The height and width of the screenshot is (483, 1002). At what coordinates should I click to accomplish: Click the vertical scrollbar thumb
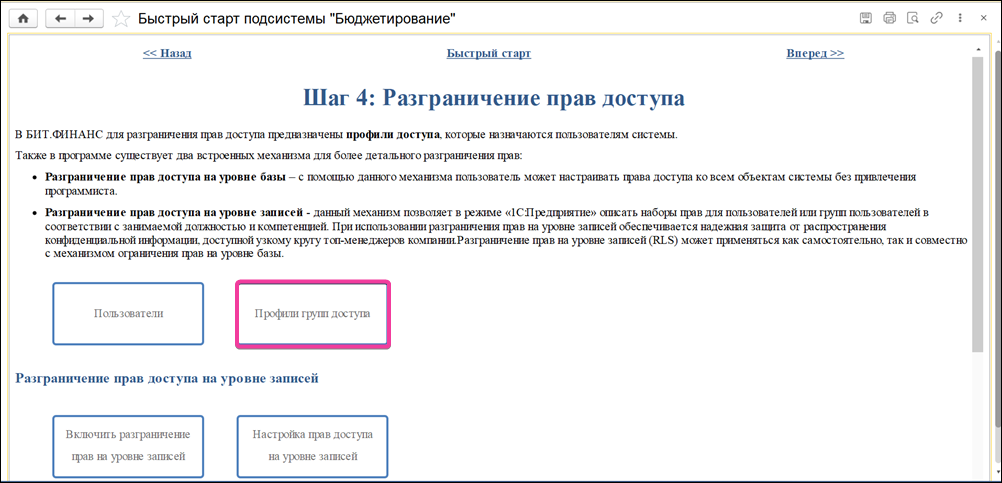point(978,203)
